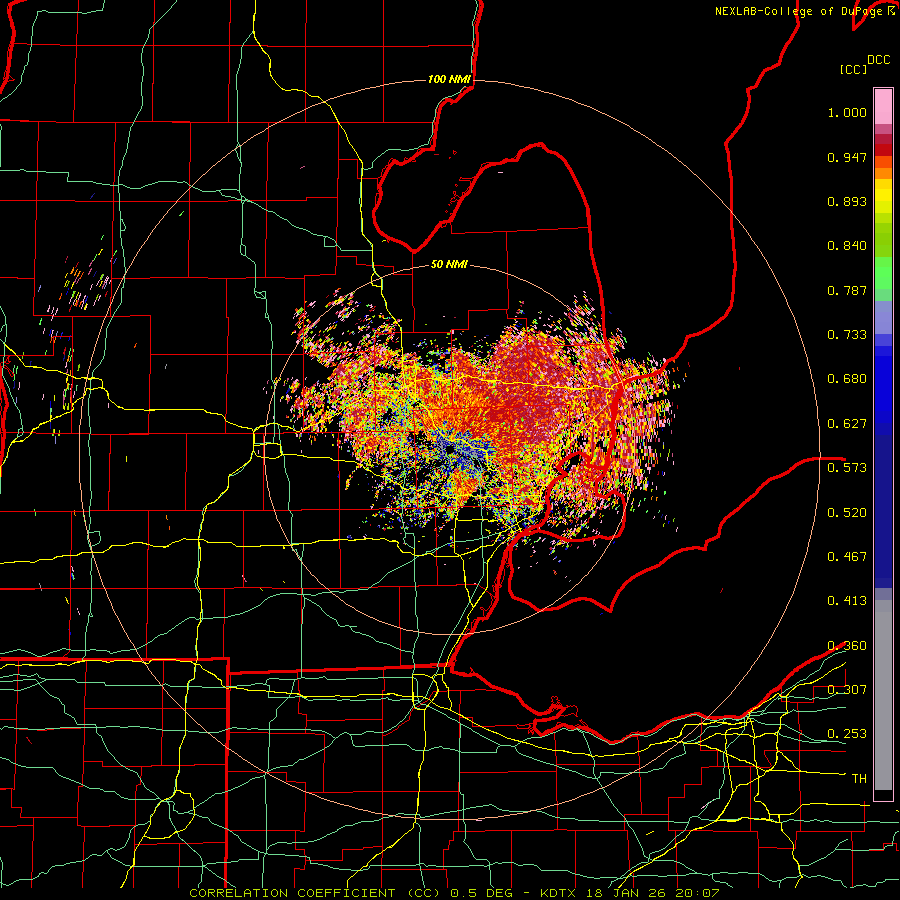900x900 pixels.
Task: Select the 0.680 scale value
Action: (847, 379)
